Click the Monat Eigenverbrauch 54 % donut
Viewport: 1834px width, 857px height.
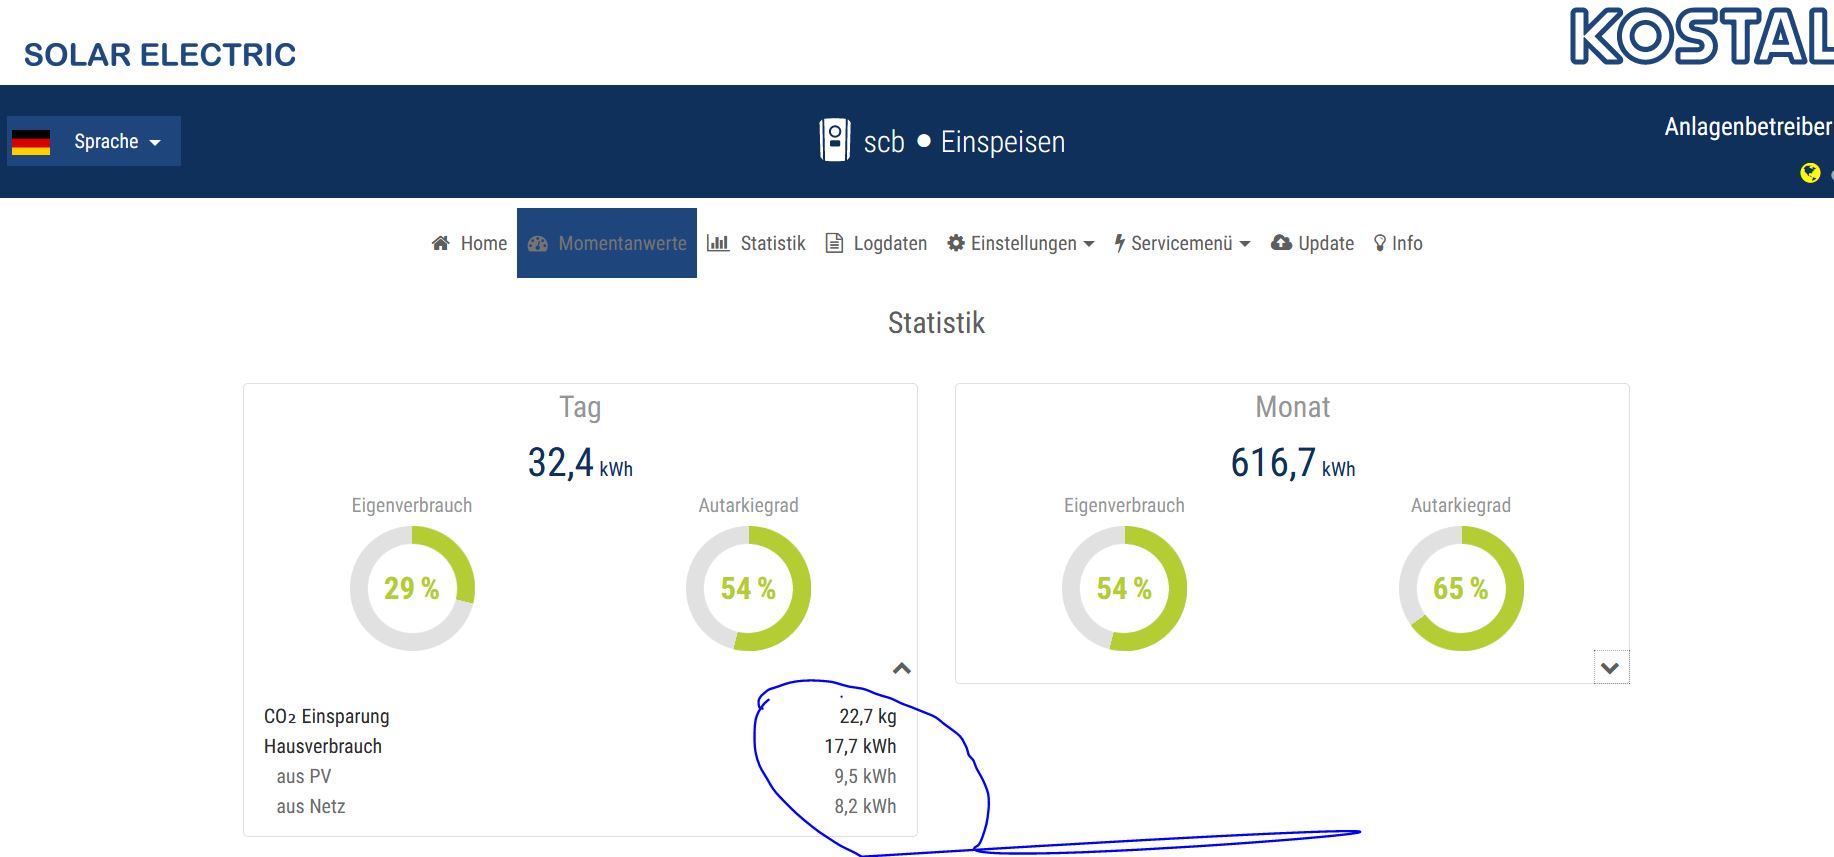(x=1124, y=588)
